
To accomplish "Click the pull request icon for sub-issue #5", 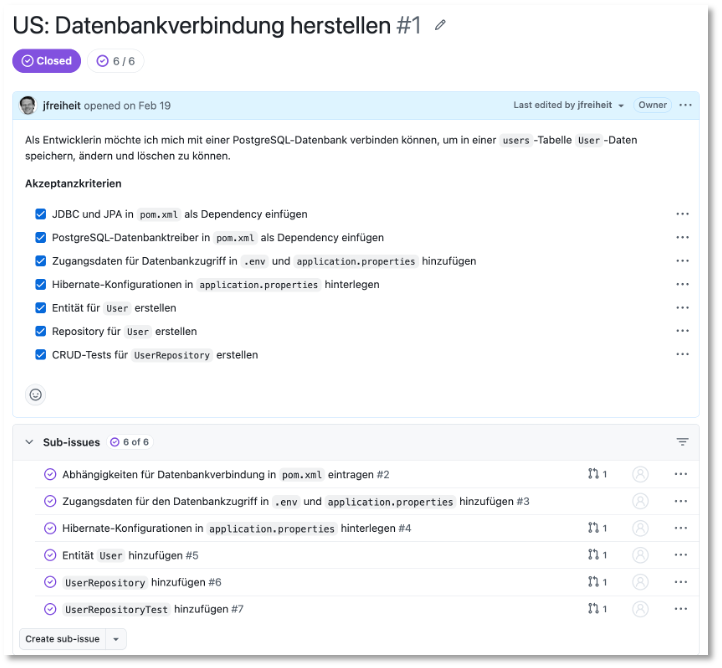I will tap(594, 555).
